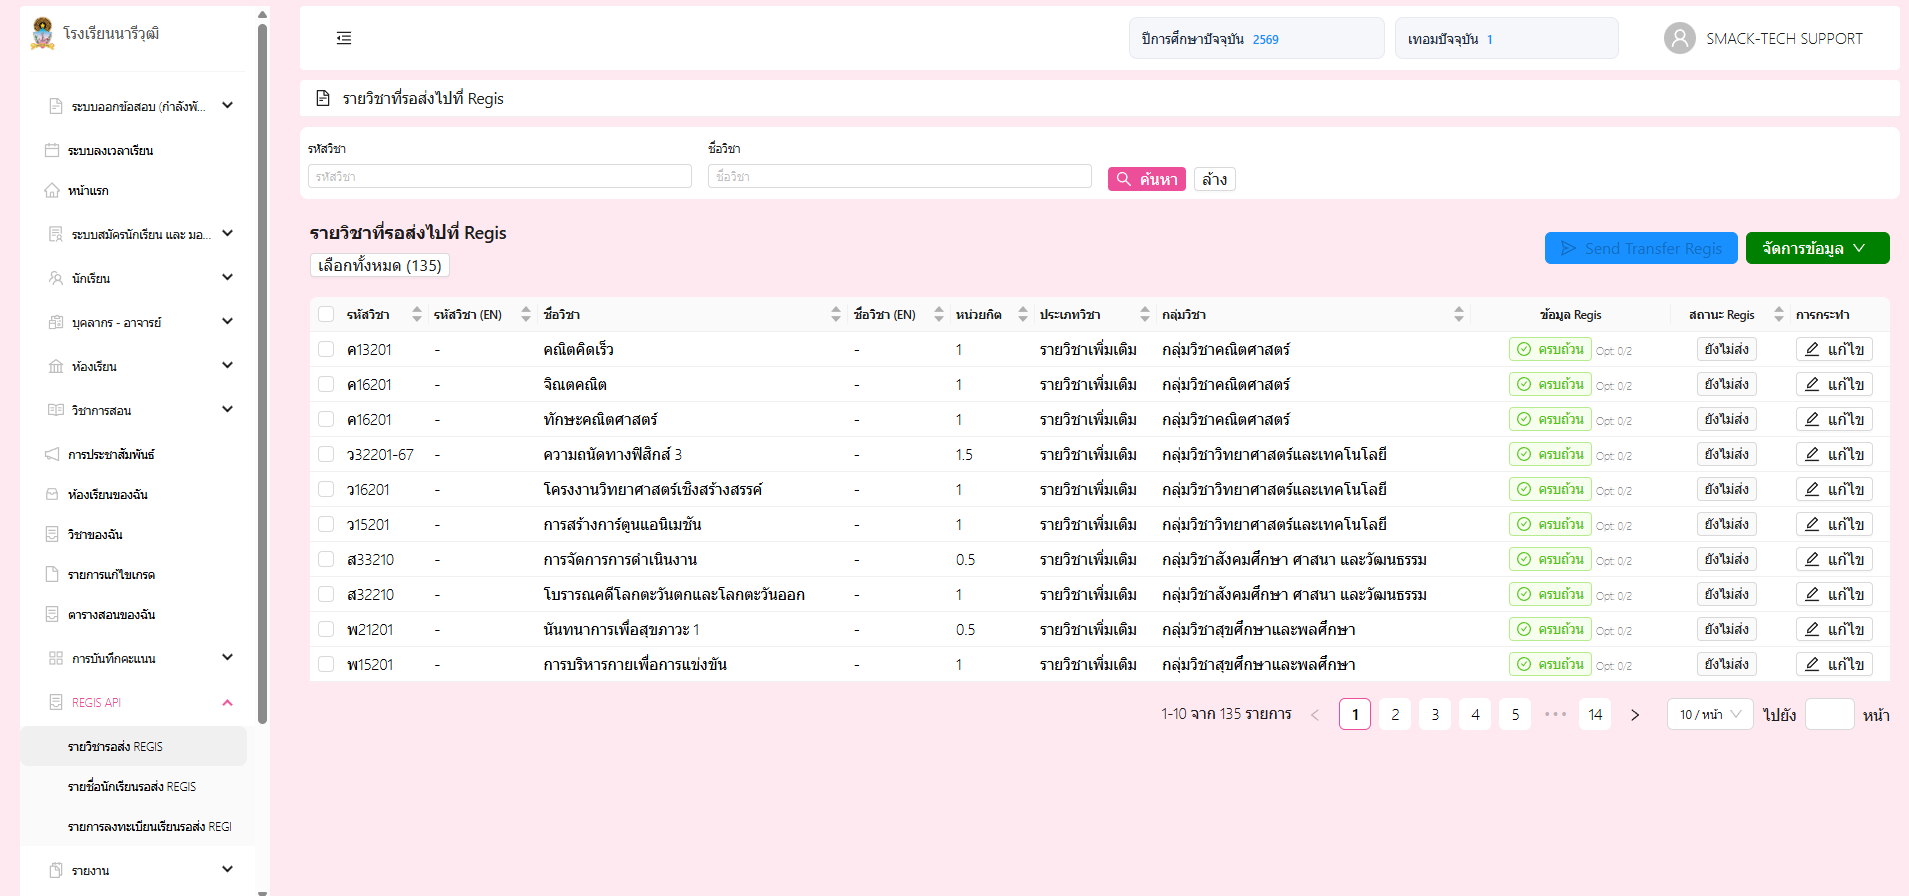Check the row for คณิตคิดเร็ว
The height and width of the screenshot is (896, 1909).
(x=326, y=349)
